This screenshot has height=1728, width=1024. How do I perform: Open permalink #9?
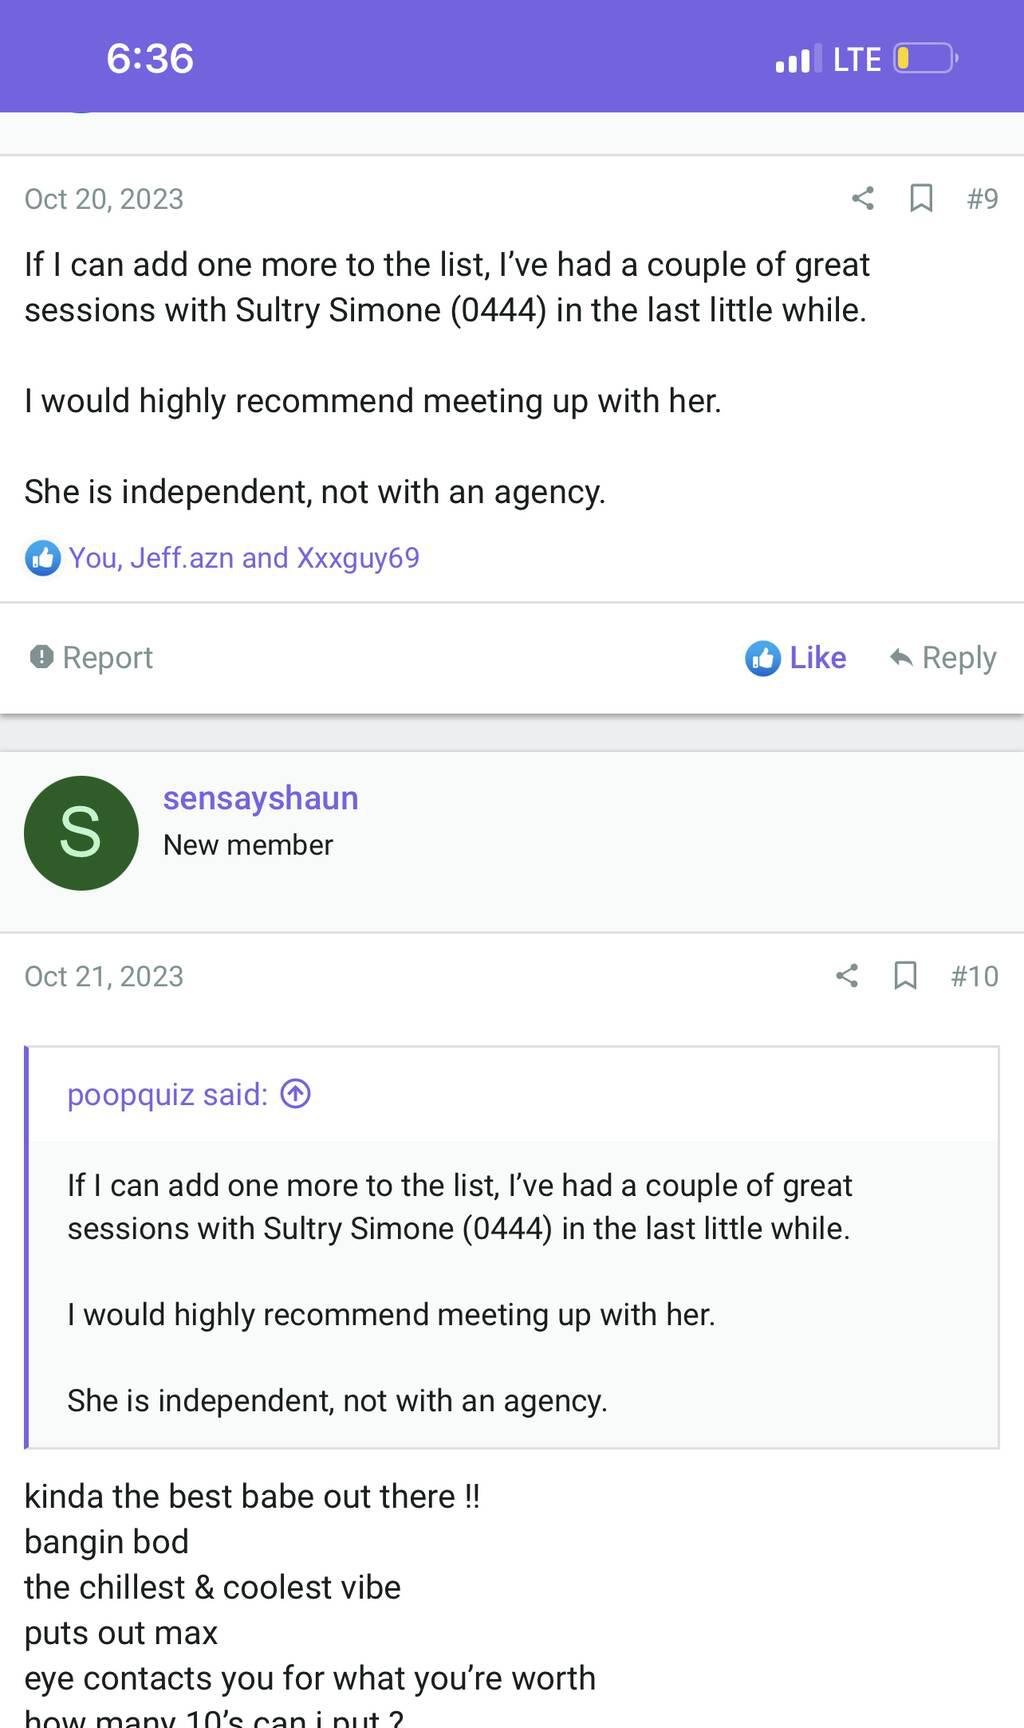point(982,199)
